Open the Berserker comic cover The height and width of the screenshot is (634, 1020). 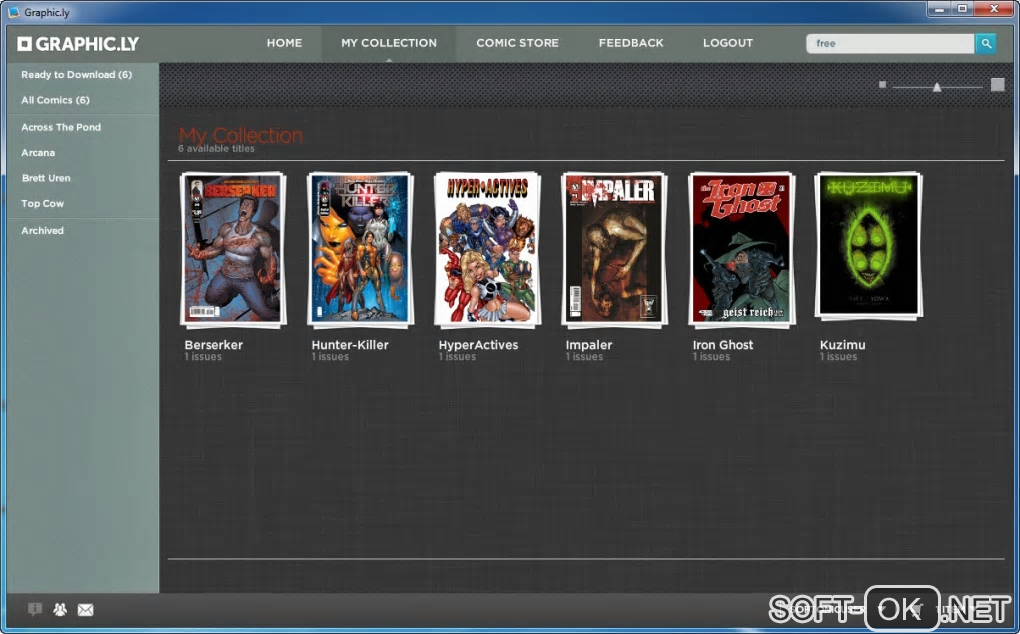[x=233, y=250]
